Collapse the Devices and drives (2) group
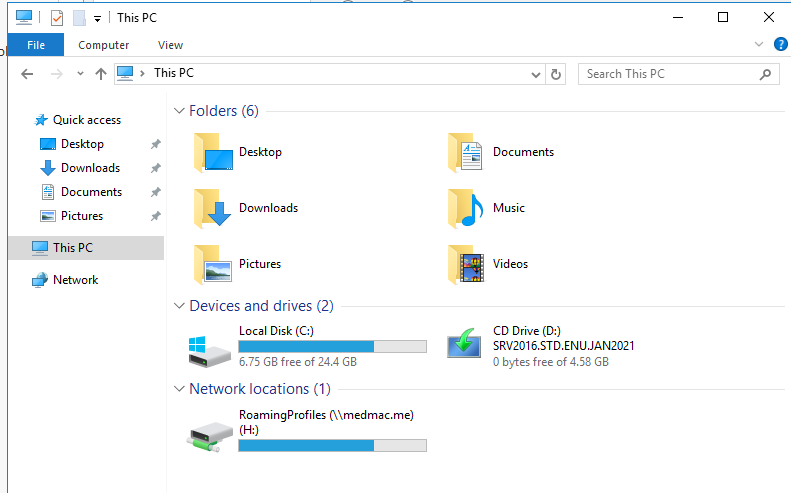 click(x=179, y=306)
